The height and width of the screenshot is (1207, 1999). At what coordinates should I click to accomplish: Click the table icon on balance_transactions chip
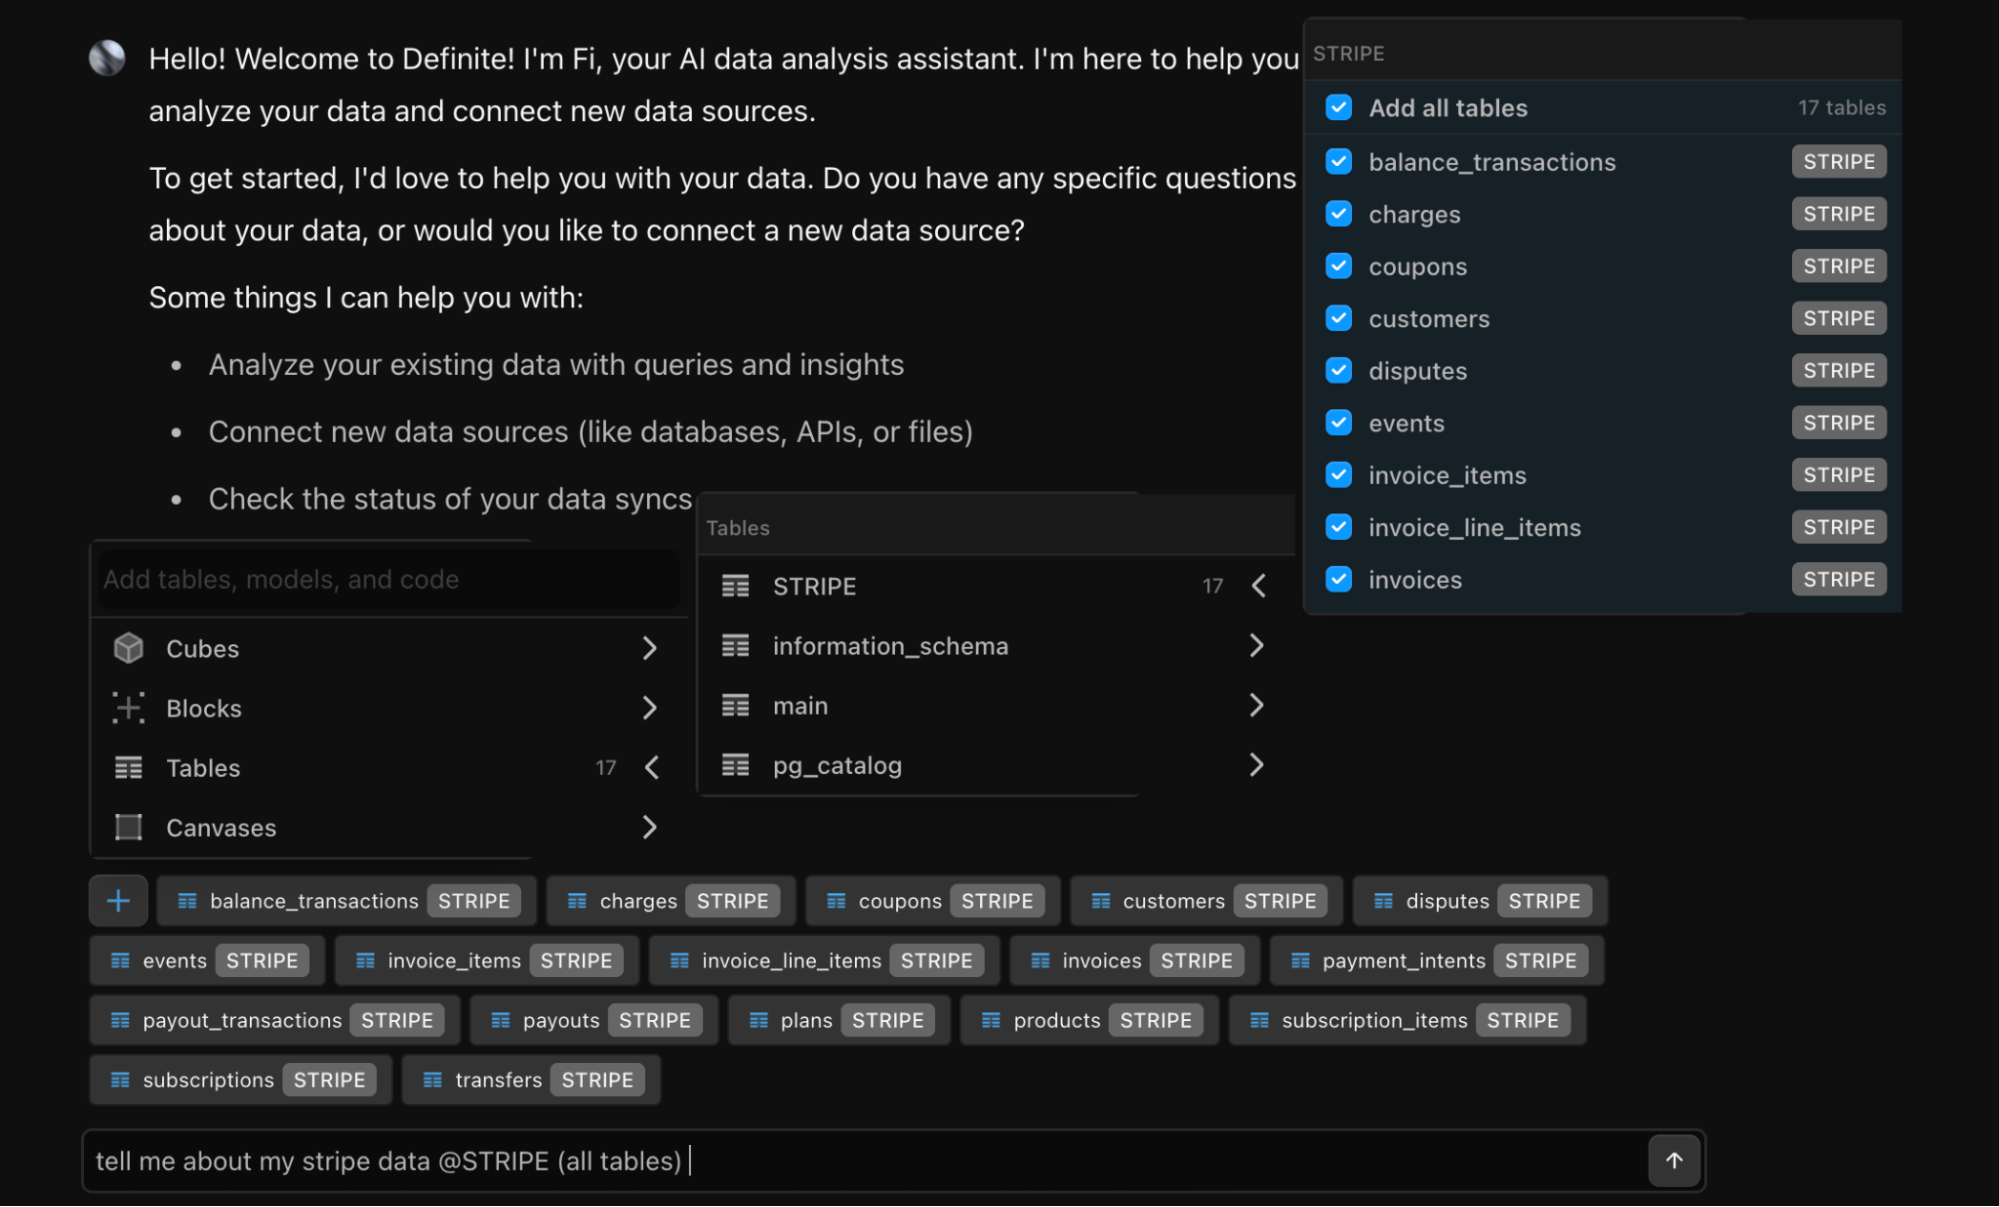click(x=187, y=901)
